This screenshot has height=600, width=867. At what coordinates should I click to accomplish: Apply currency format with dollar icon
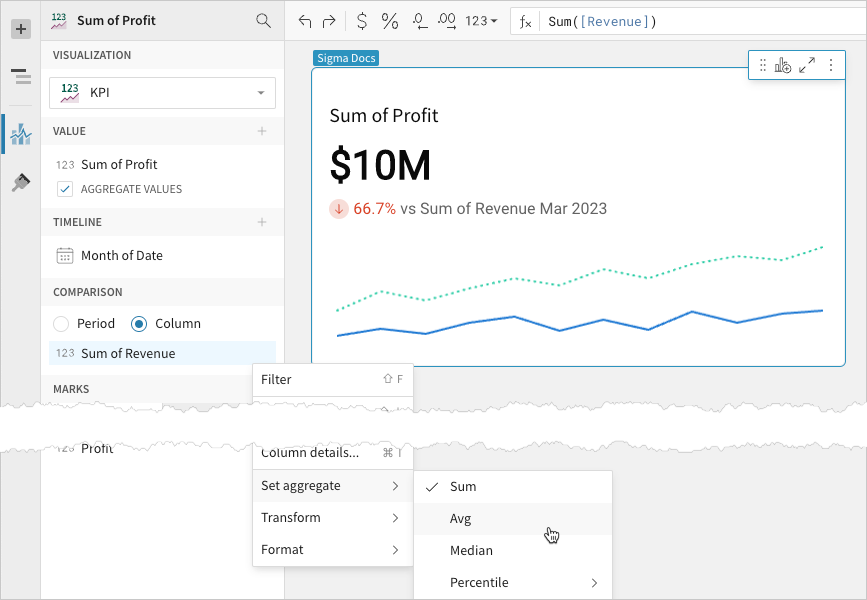point(361,21)
